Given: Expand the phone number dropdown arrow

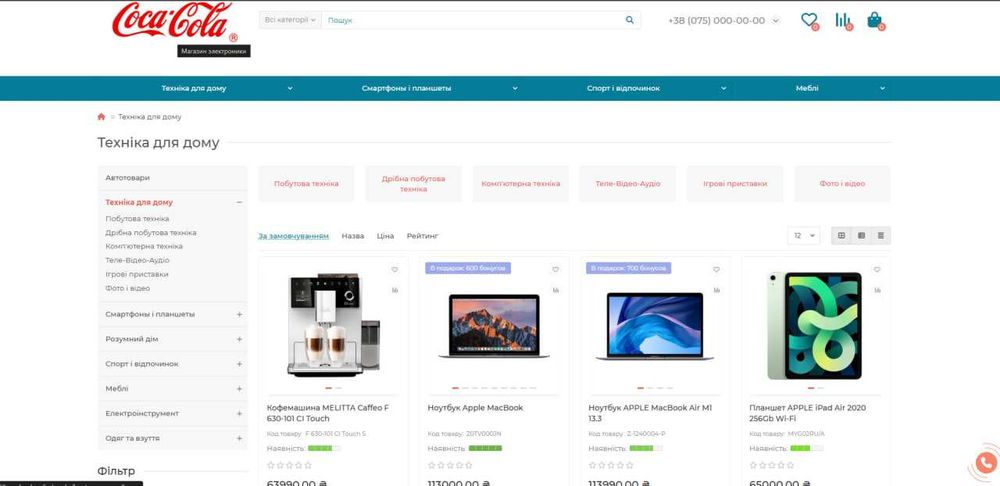Looking at the screenshot, I should point(776,20).
